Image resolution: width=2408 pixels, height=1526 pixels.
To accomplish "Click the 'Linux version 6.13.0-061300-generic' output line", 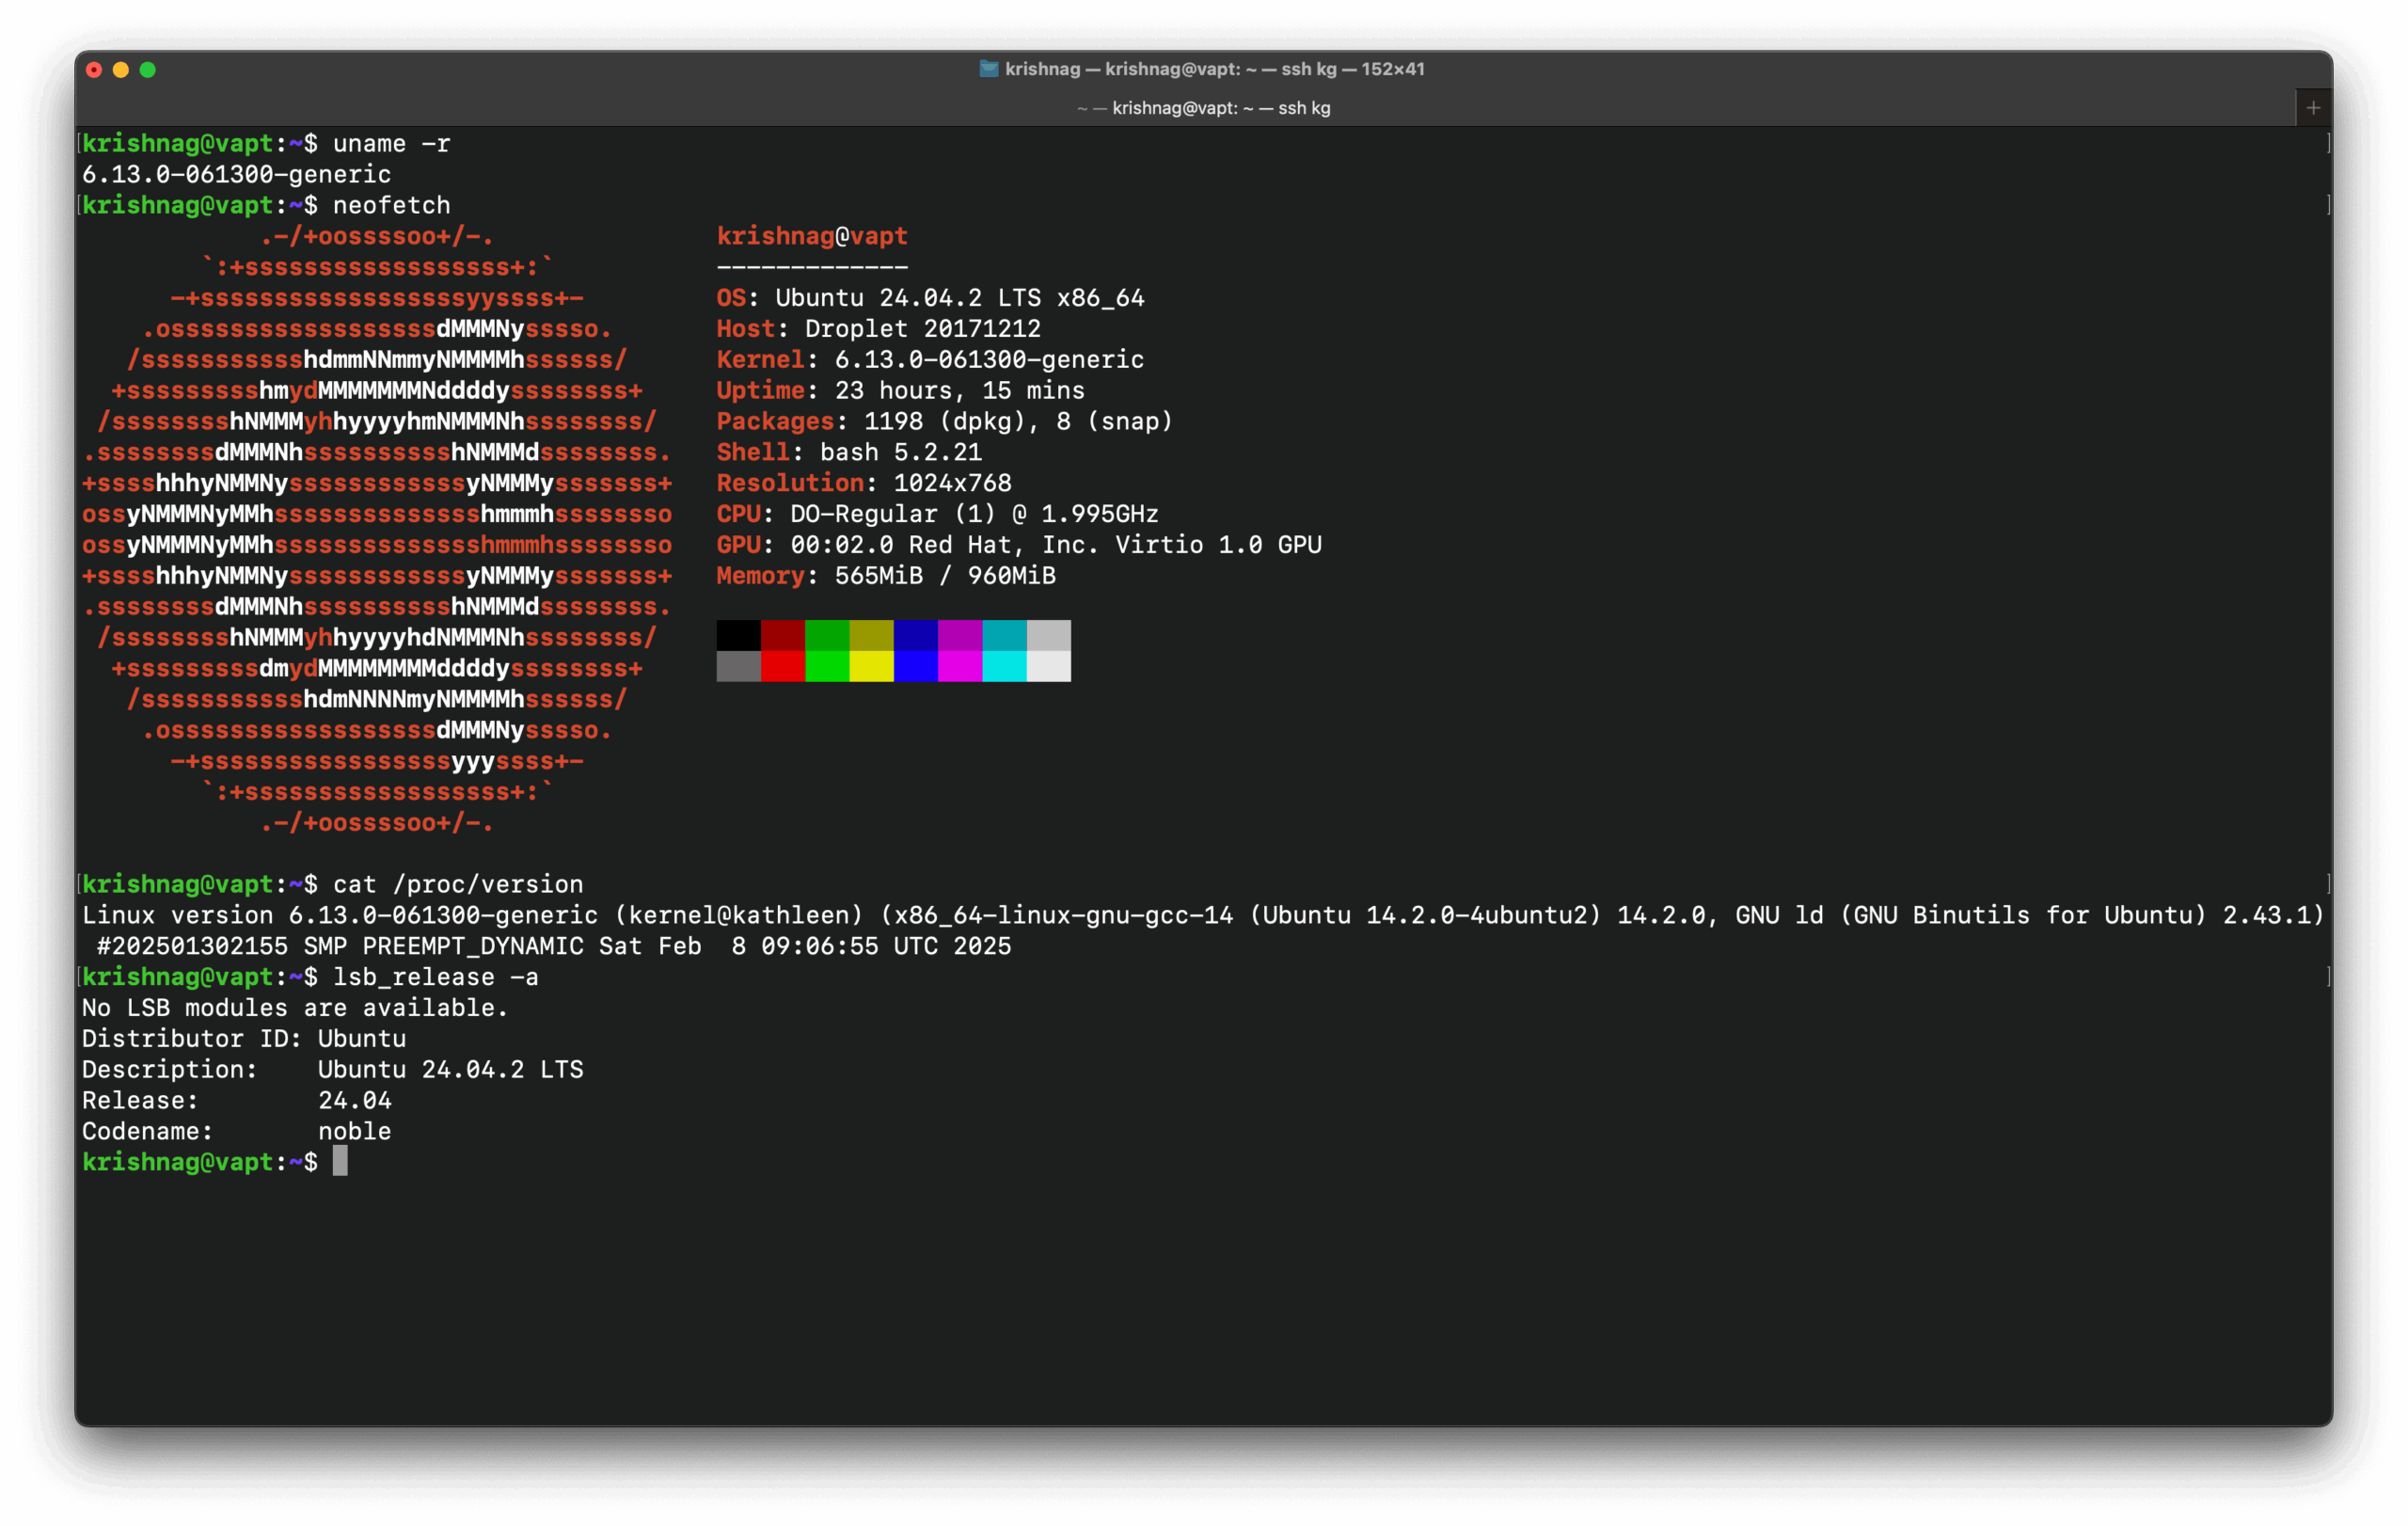I will (1203, 916).
